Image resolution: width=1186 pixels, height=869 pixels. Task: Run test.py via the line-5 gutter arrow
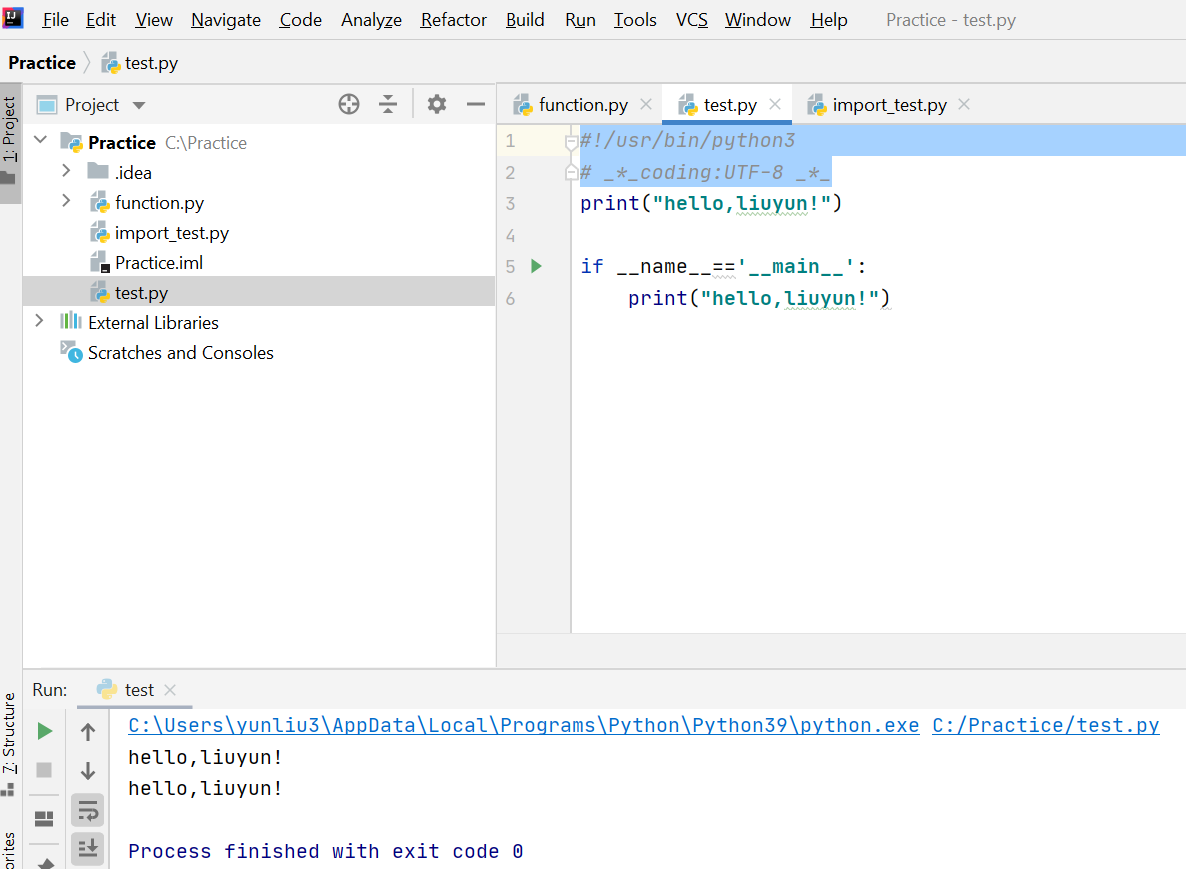536,266
